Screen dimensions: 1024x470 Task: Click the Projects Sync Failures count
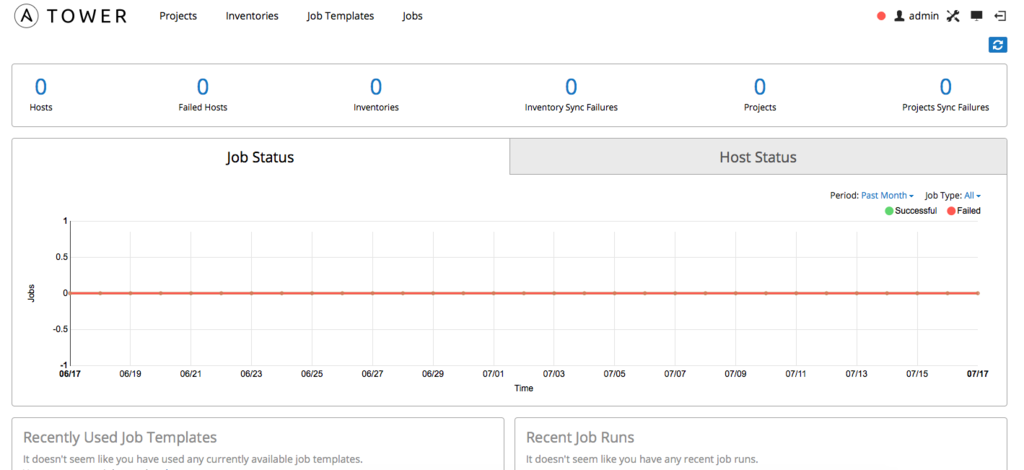pyautogui.click(x=945, y=87)
